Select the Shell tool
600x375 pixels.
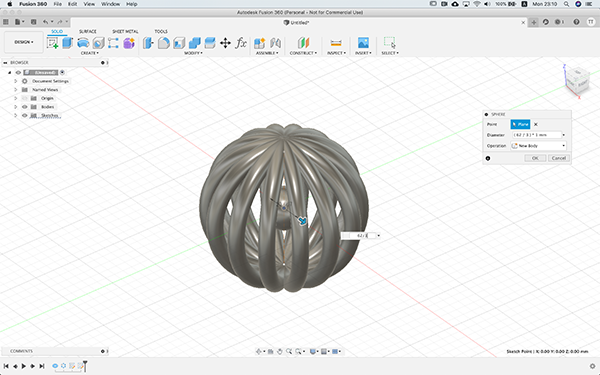coord(179,43)
